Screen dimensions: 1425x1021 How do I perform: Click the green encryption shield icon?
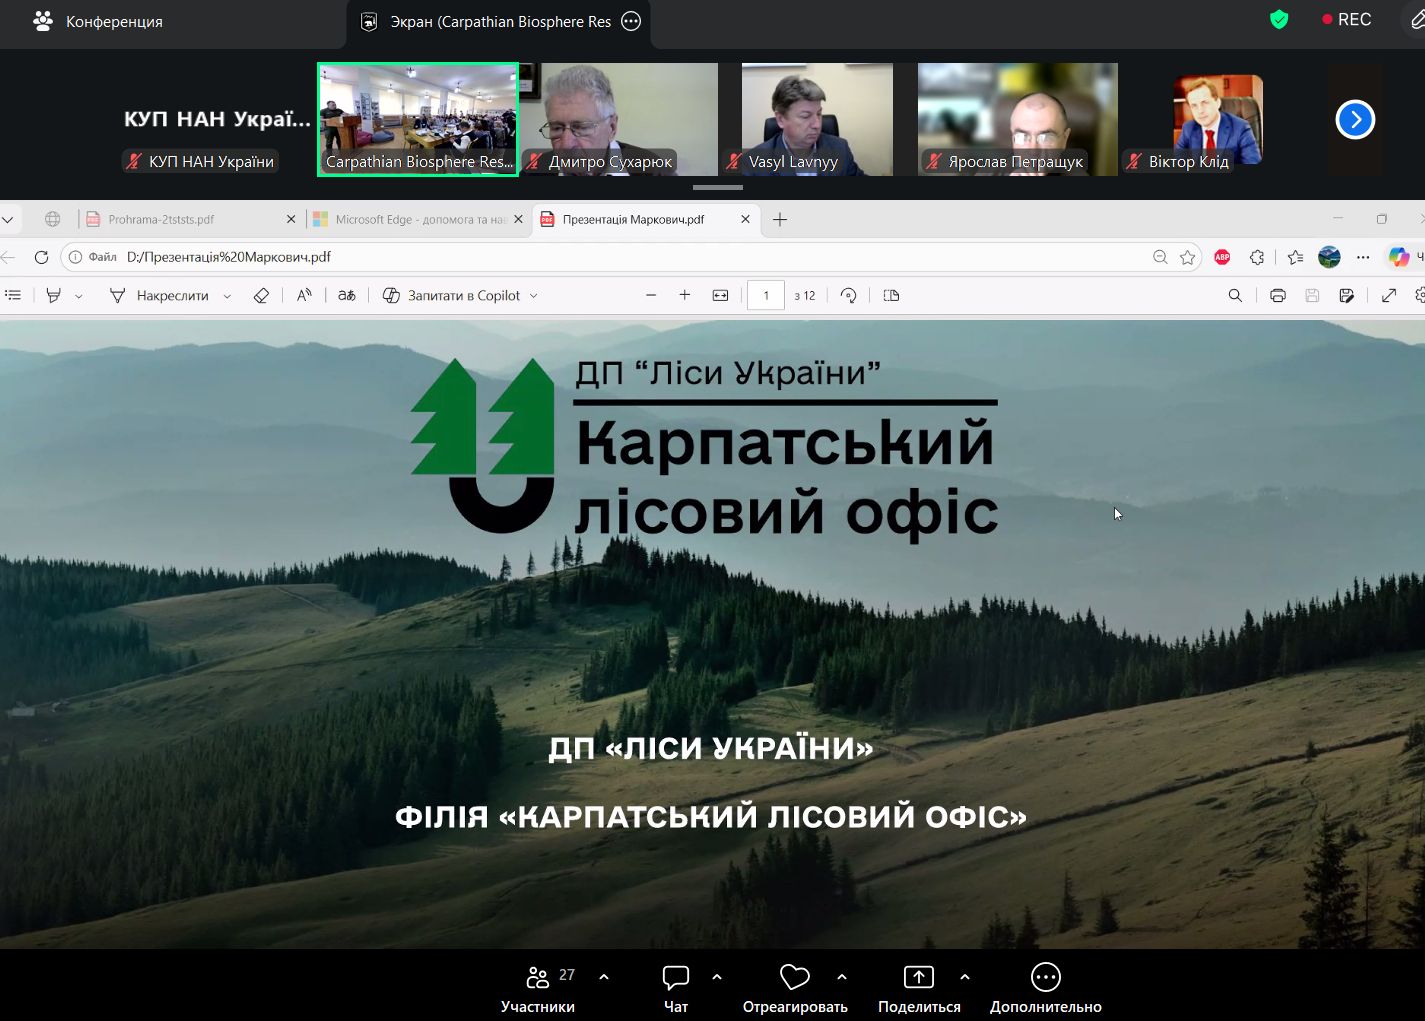tap(1279, 20)
